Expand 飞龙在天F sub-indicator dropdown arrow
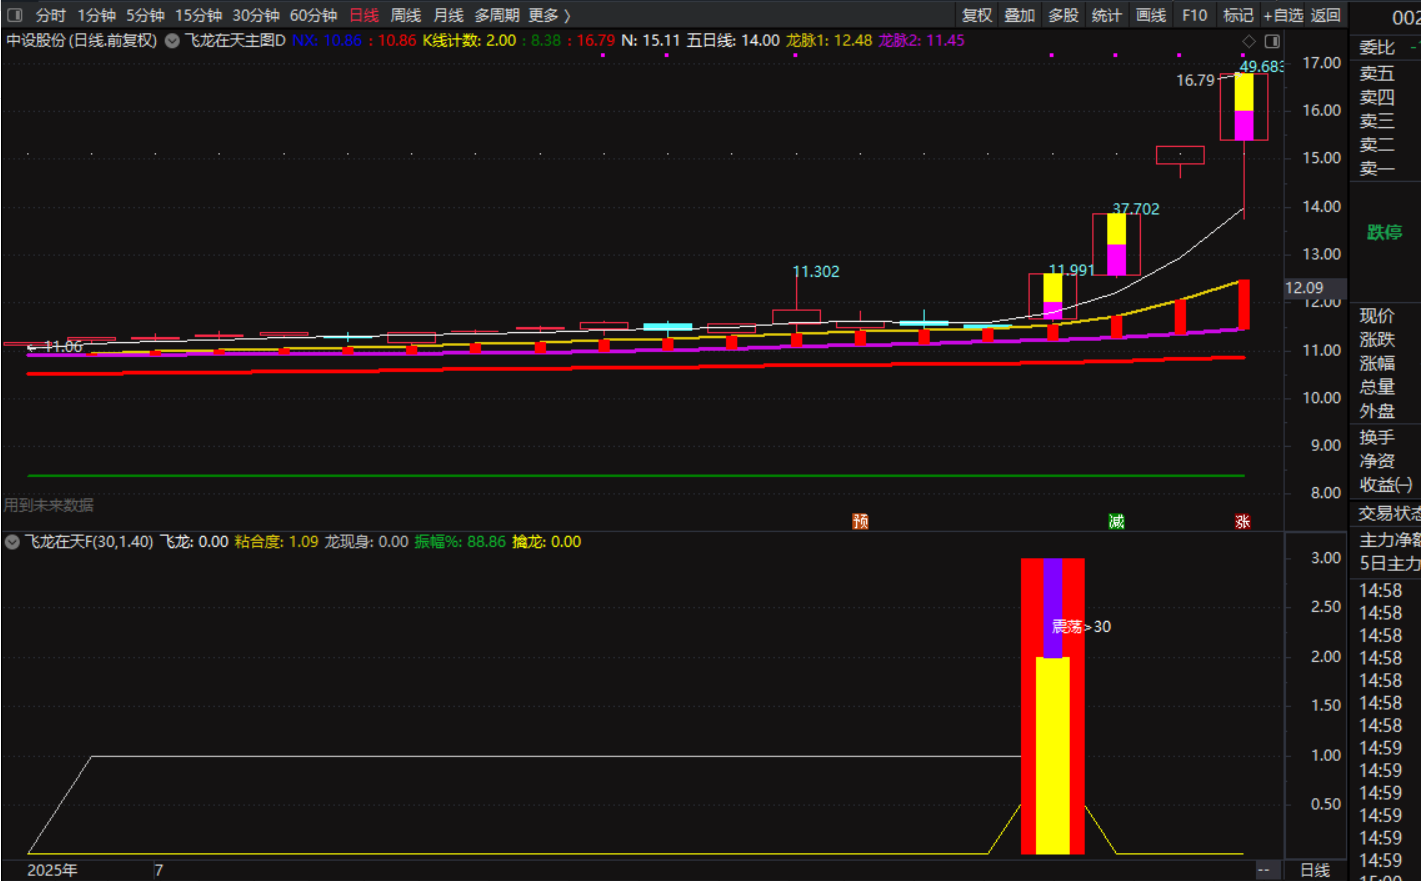1421x881 pixels. (12, 542)
